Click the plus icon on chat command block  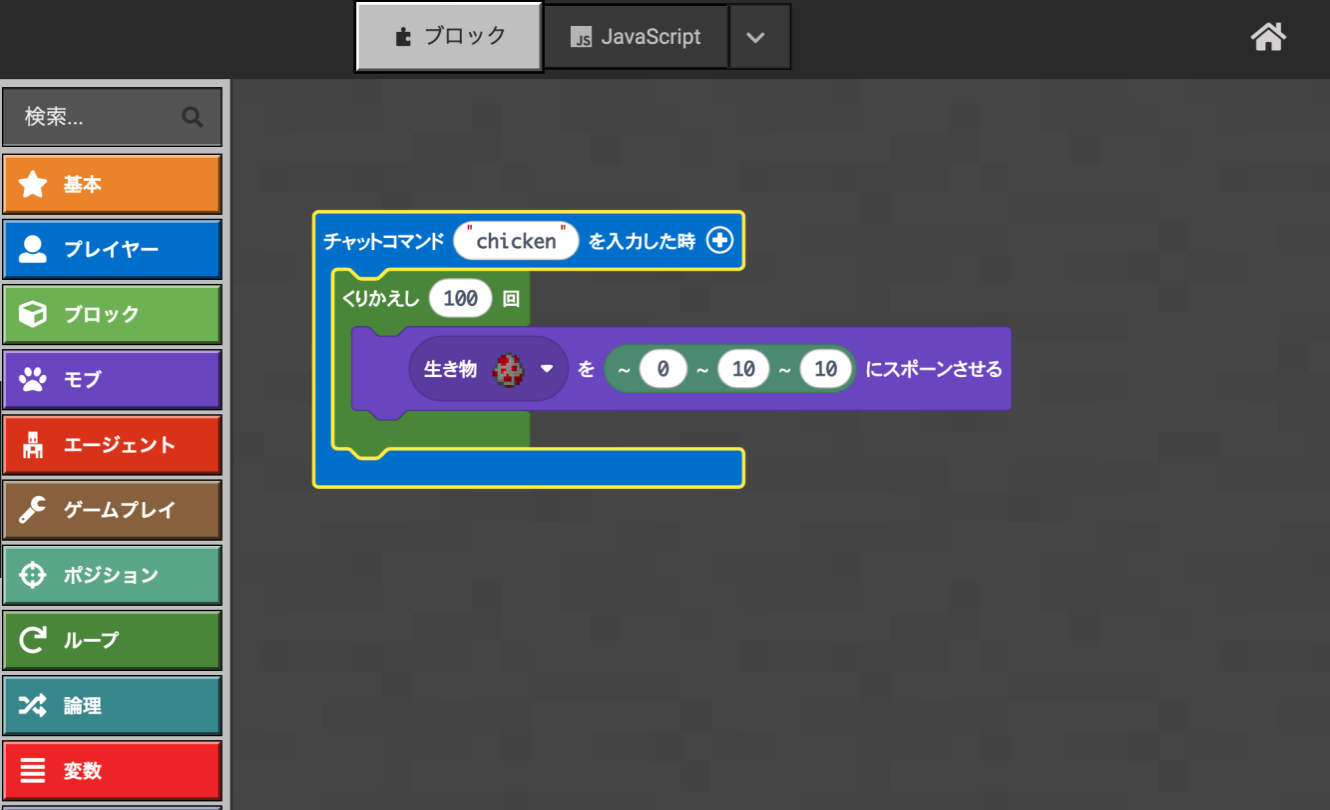[x=720, y=240]
